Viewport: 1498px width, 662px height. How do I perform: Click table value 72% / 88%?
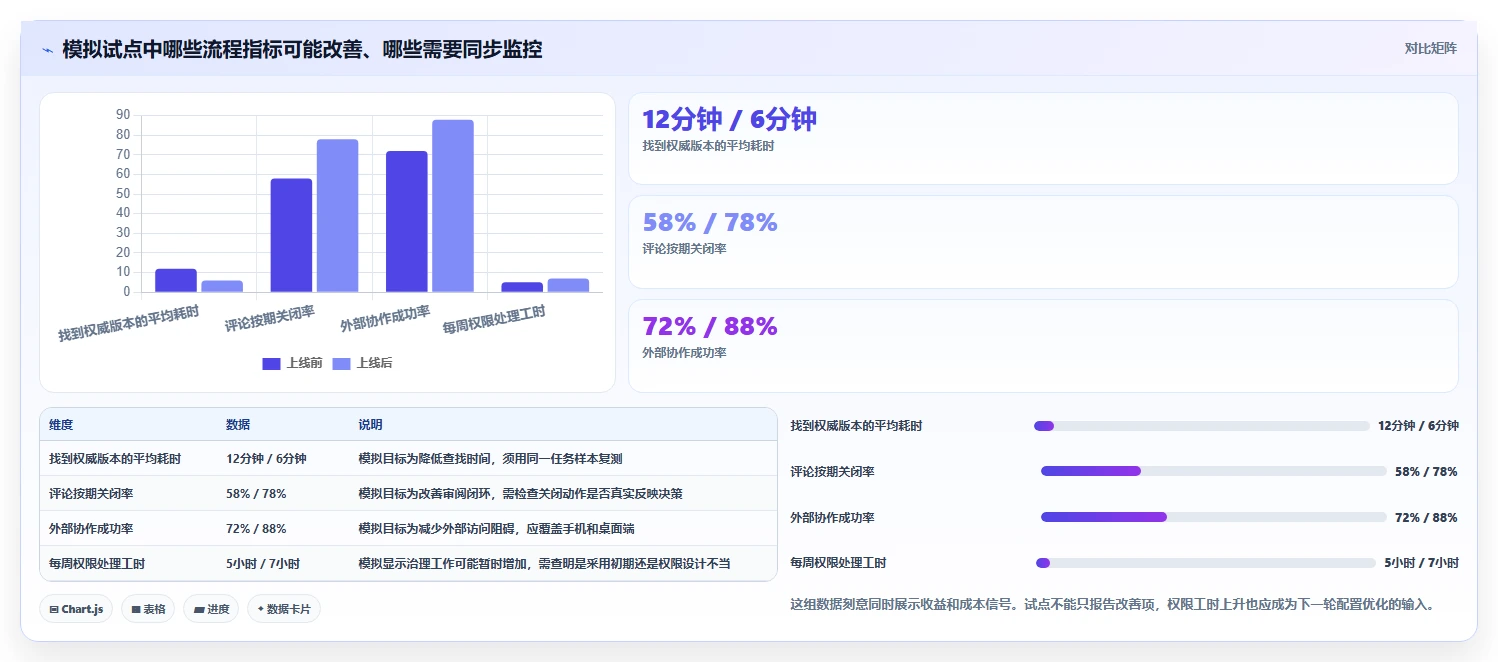pos(256,529)
